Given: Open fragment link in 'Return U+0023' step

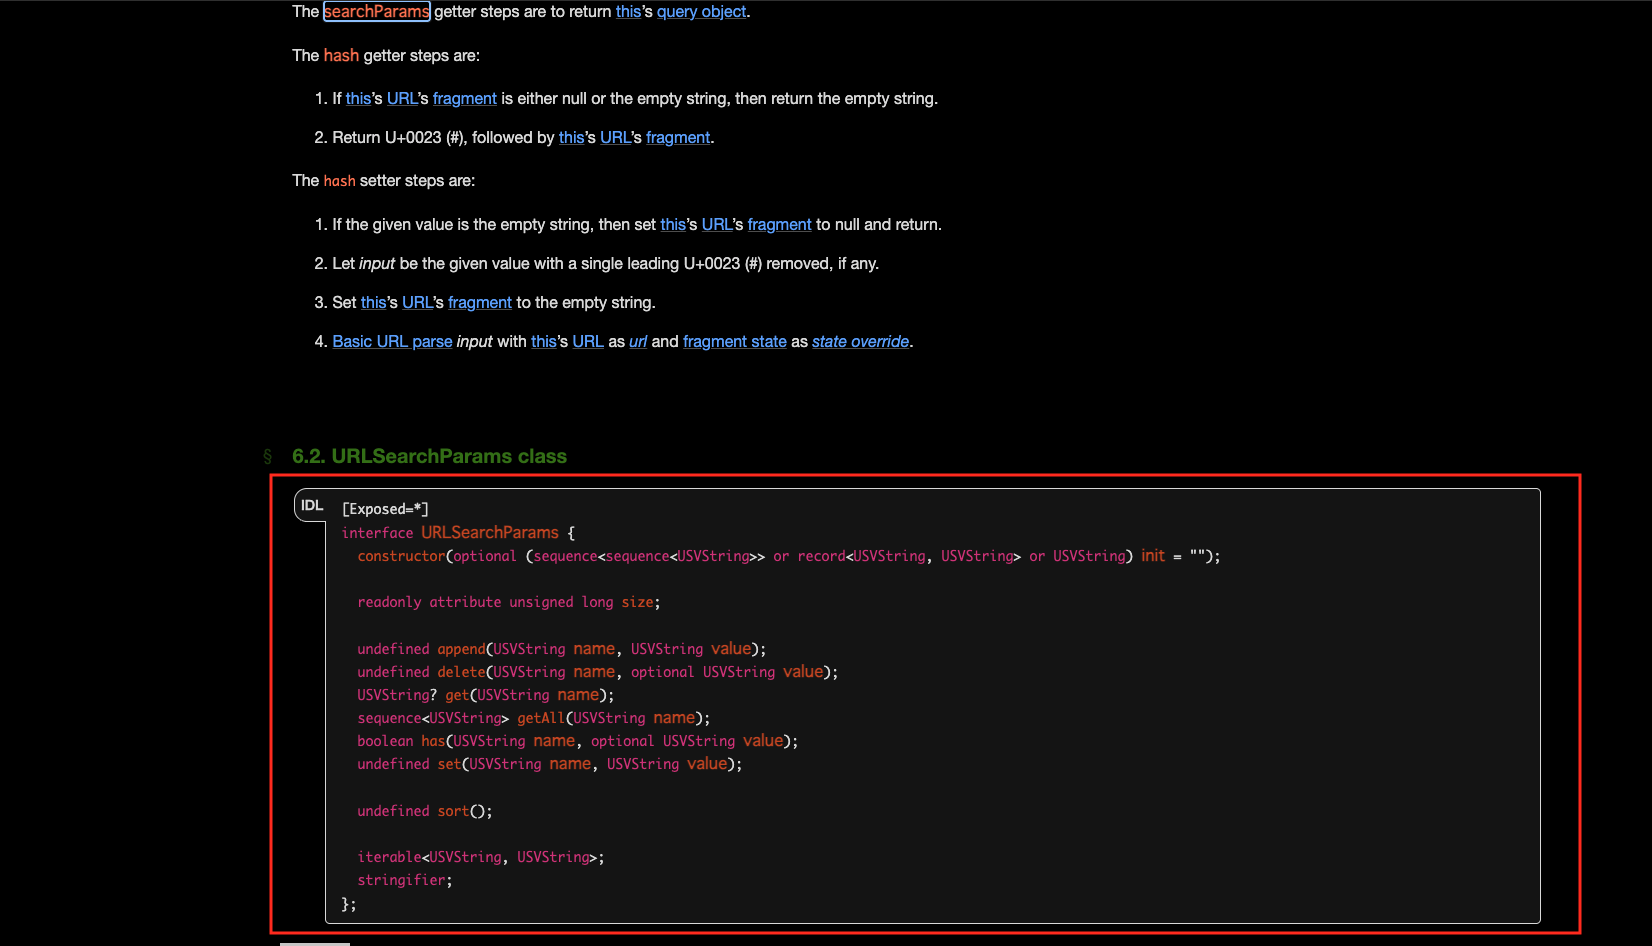Looking at the screenshot, I should click(678, 137).
